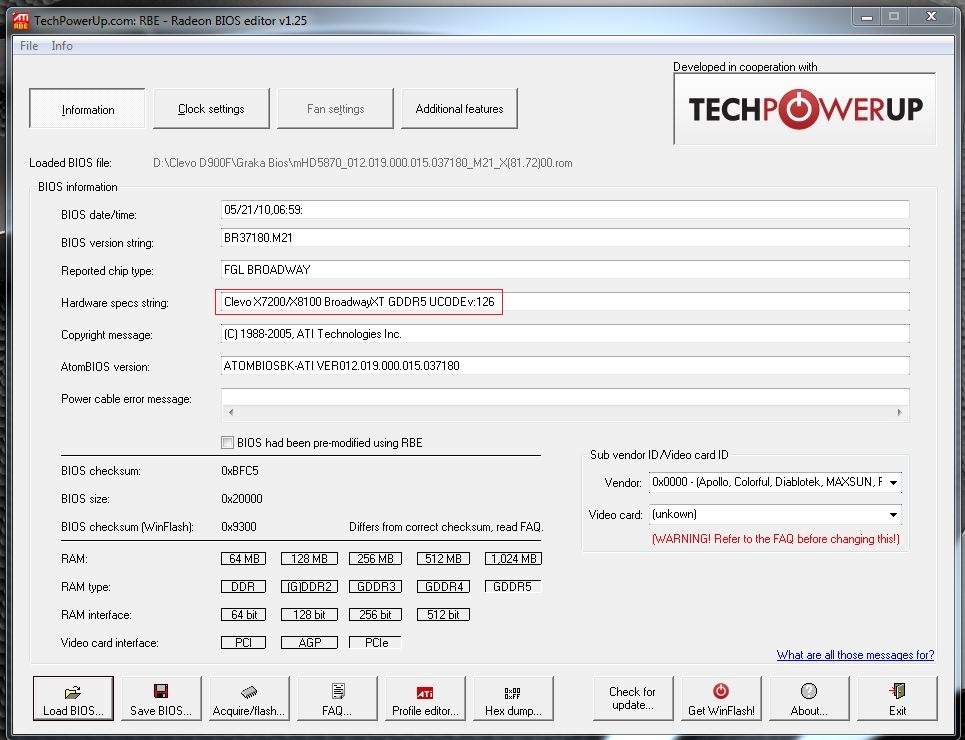This screenshot has width=965, height=740.
Task: Click the WinFlash checksum value 0x9300
Action: [x=239, y=527]
